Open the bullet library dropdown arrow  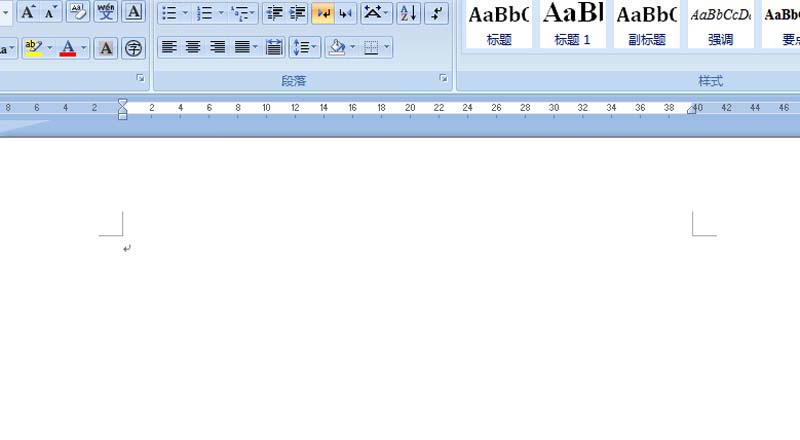pos(185,13)
